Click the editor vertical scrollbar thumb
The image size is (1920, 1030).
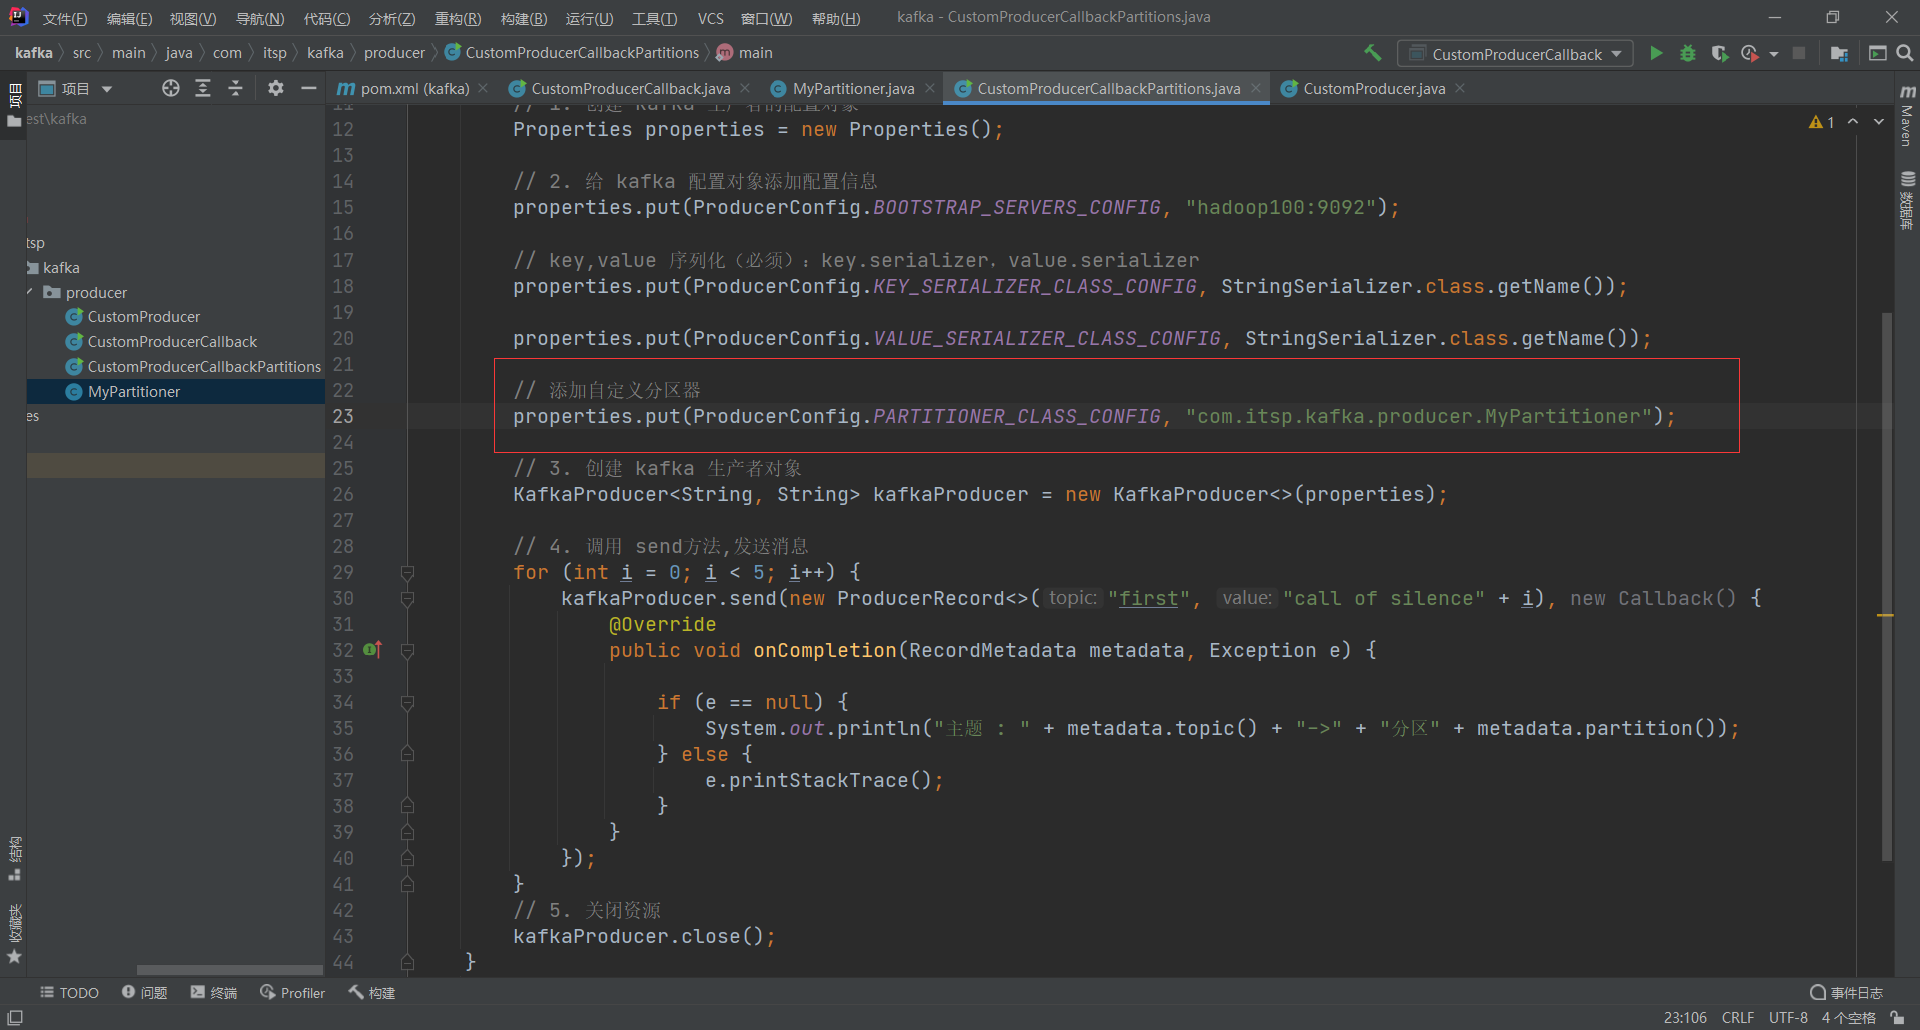1886,586
